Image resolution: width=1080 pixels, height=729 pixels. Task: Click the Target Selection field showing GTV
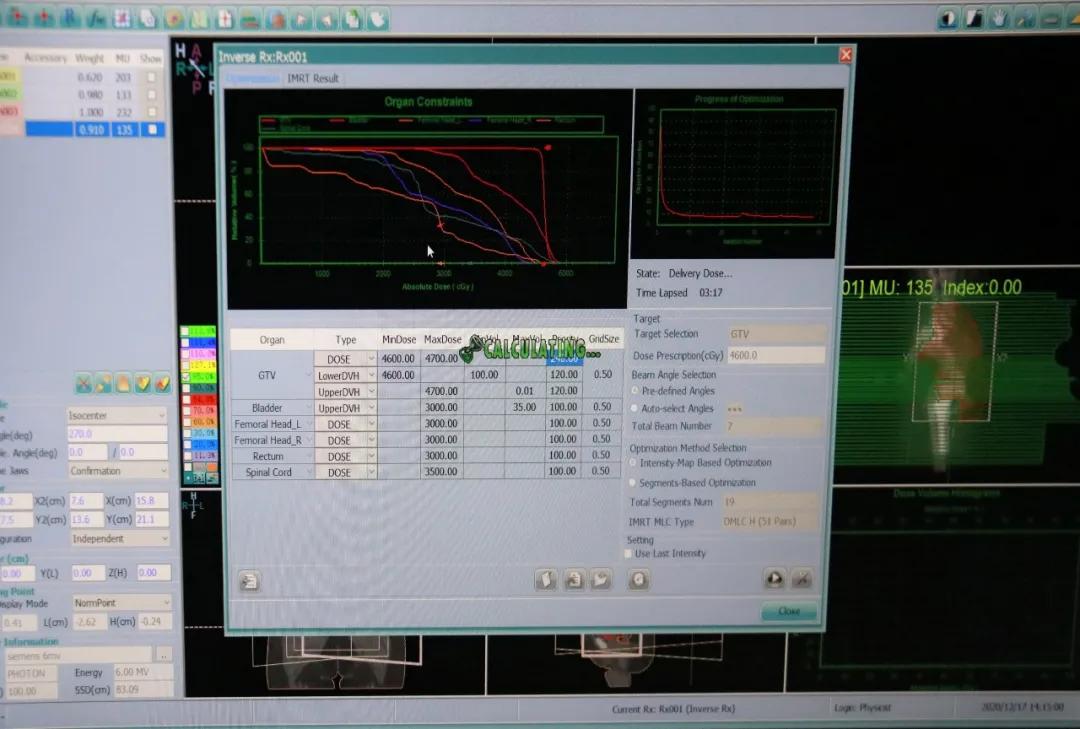[777, 334]
